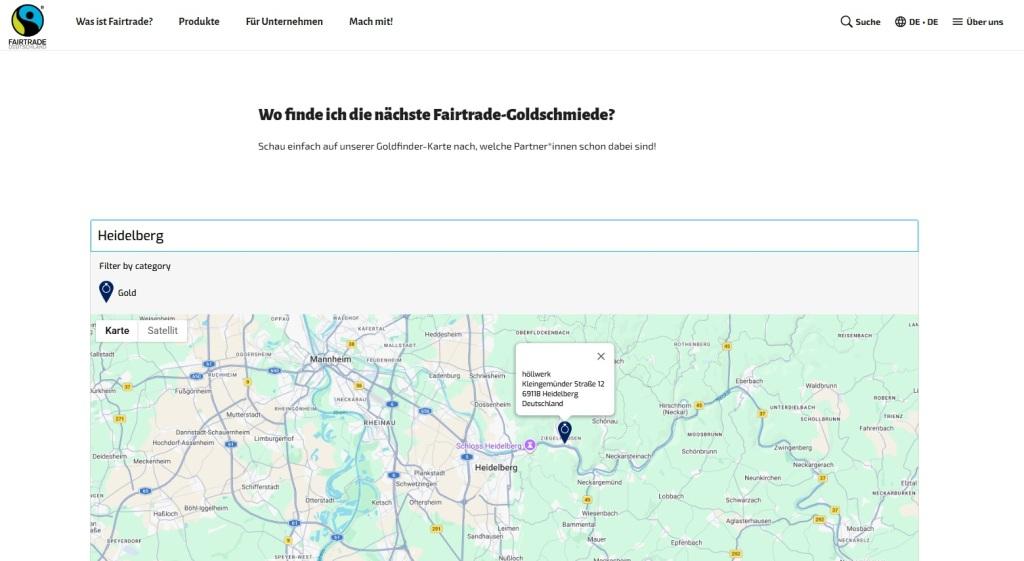1024x561 pixels.
Task: Click the 'Filter by category' label
Action: tap(135, 266)
